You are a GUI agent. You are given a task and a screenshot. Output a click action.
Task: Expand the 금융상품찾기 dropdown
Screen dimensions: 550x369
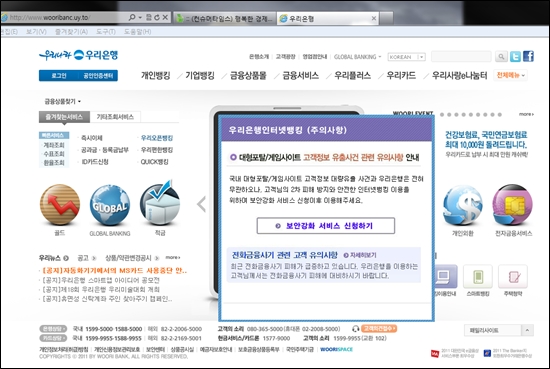tap(62, 101)
